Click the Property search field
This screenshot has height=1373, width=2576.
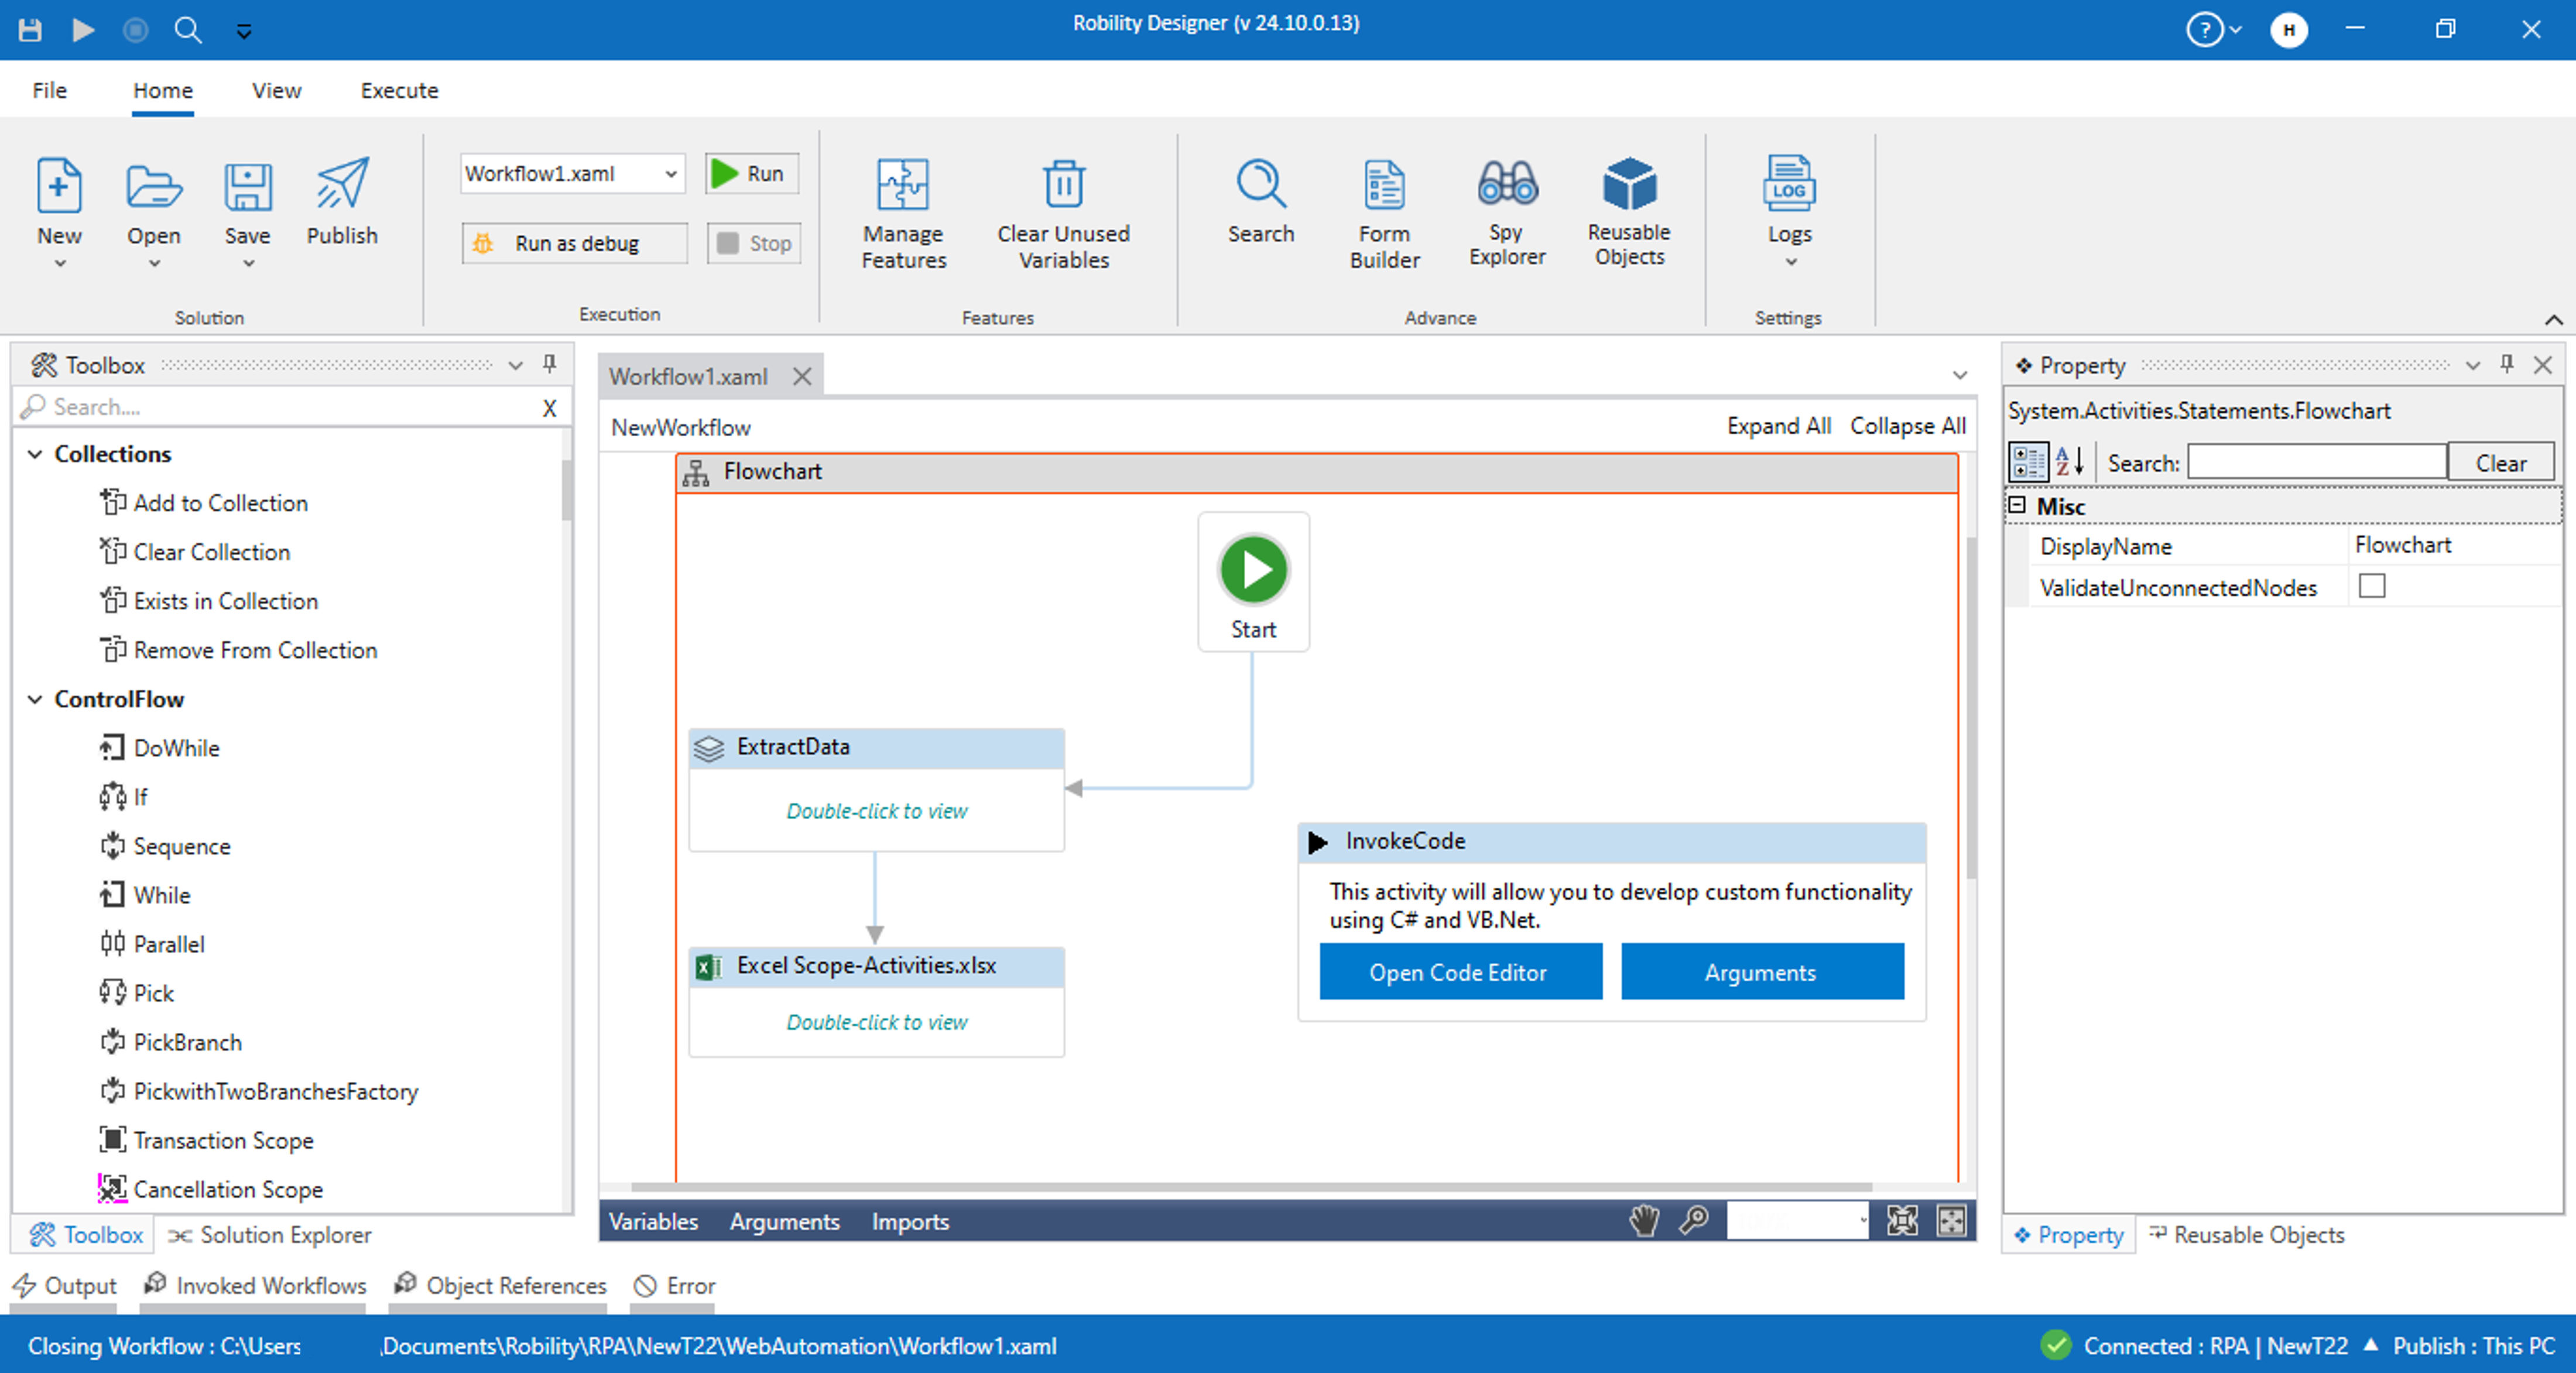2316,462
